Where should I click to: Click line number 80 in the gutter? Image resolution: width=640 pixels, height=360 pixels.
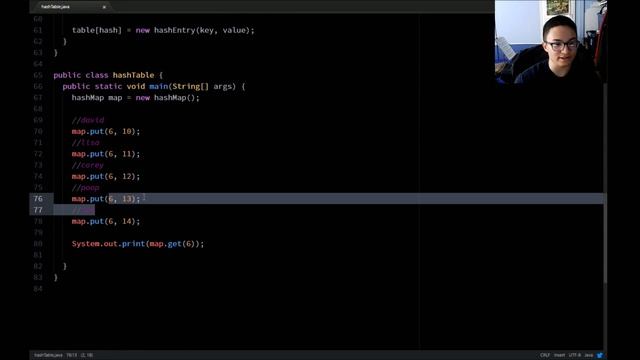pyautogui.click(x=38, y=244)
